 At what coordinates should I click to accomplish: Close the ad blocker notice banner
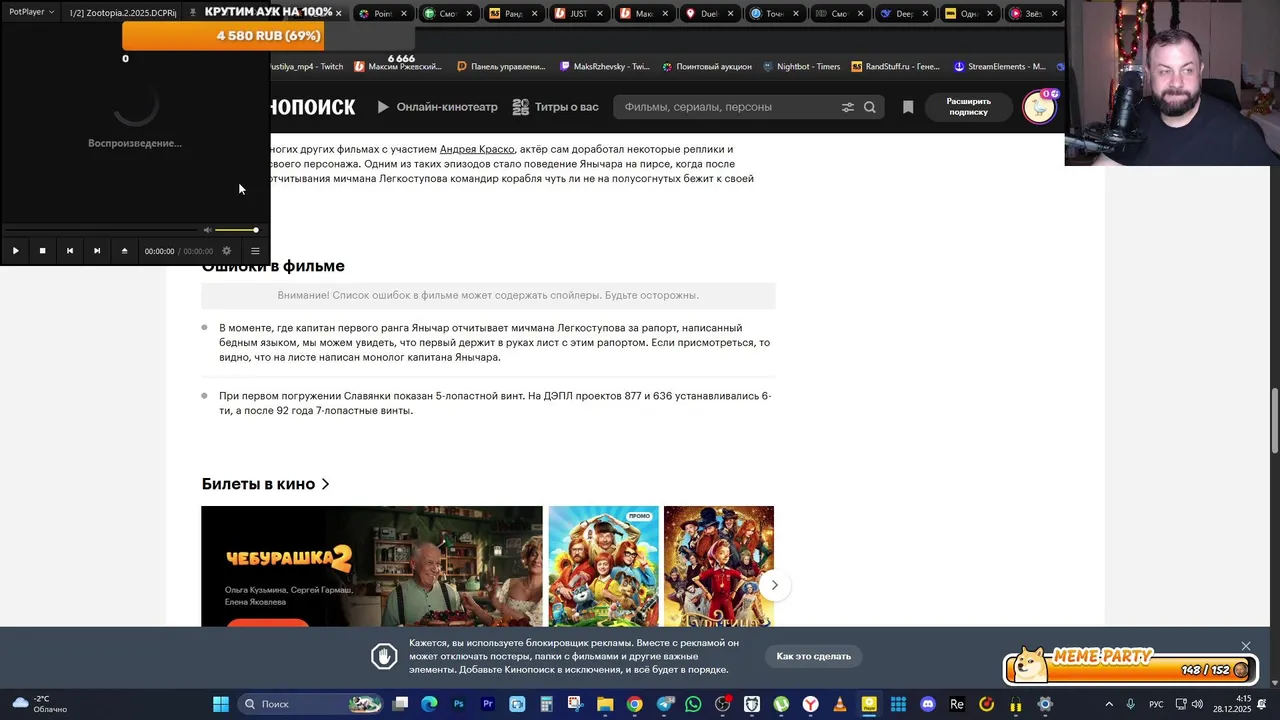tap(1246, 646)
